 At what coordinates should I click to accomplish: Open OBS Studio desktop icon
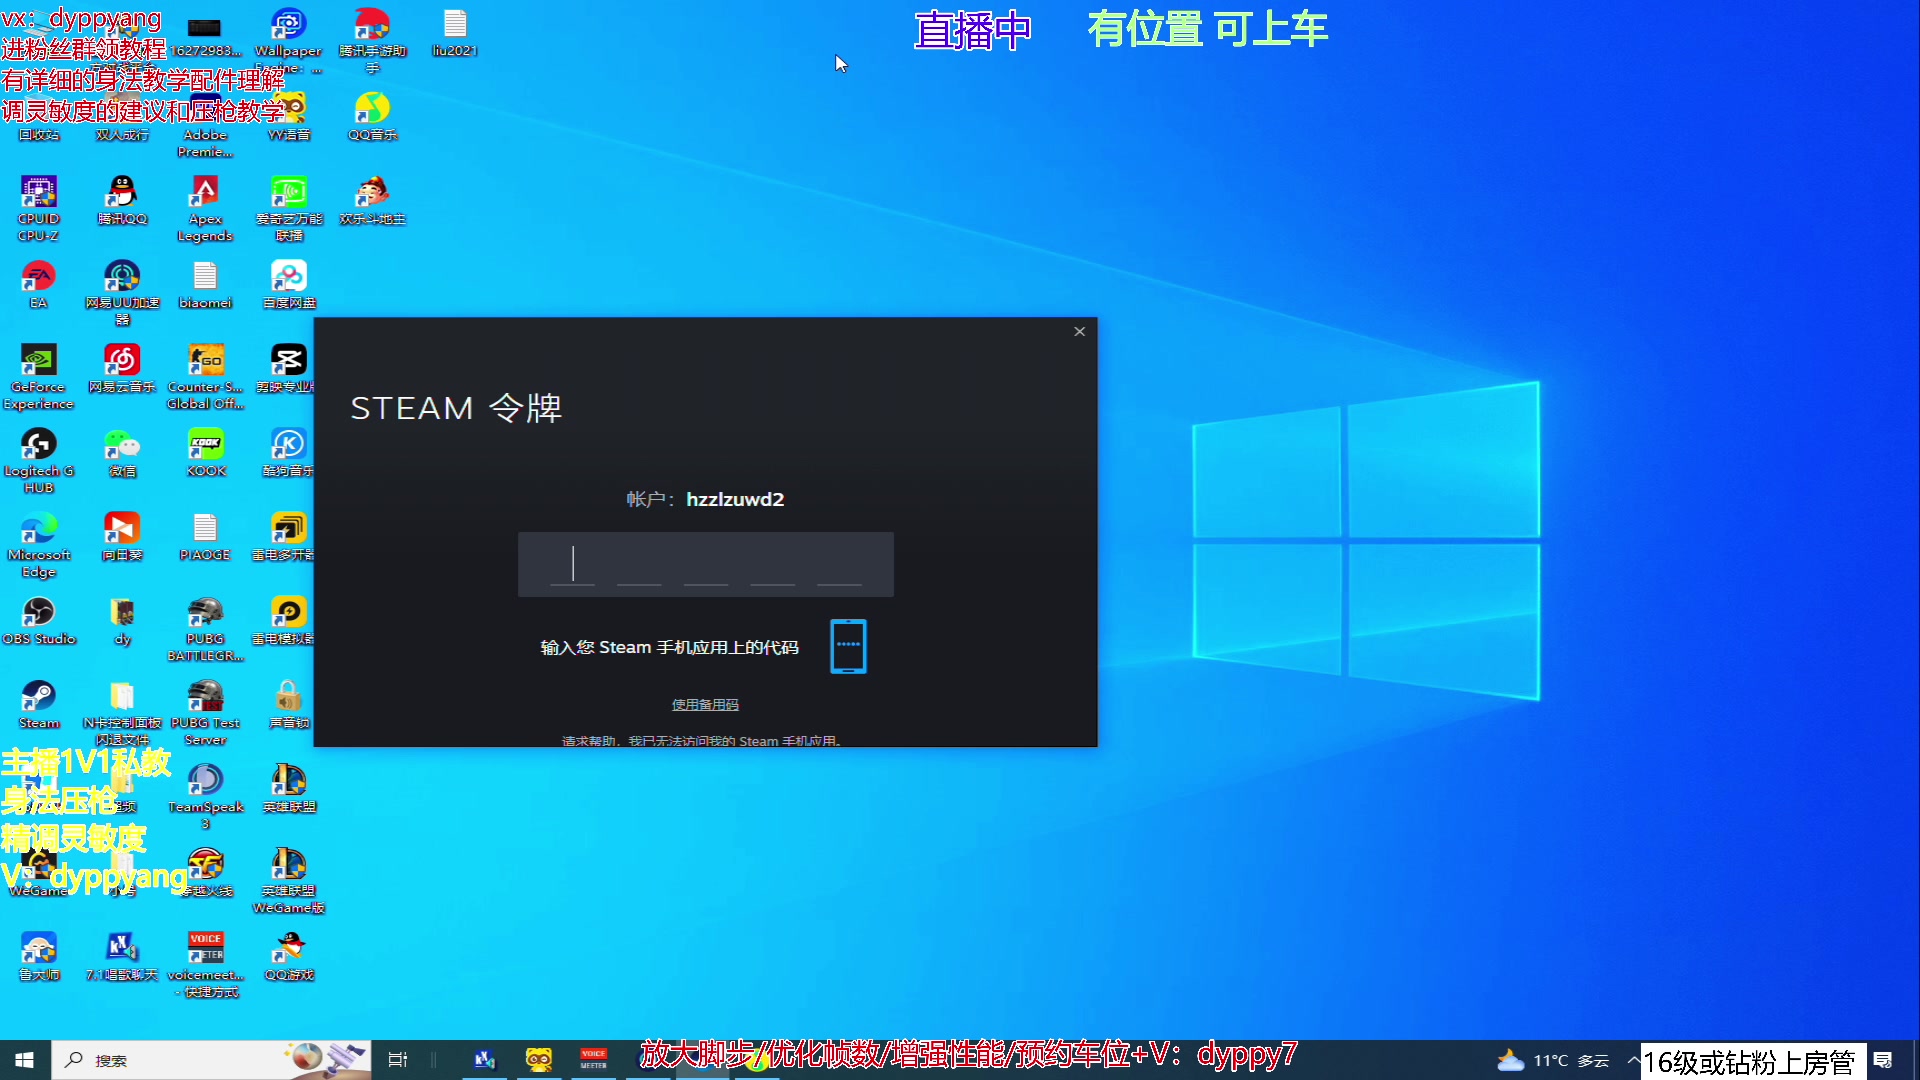coord(39,620)
